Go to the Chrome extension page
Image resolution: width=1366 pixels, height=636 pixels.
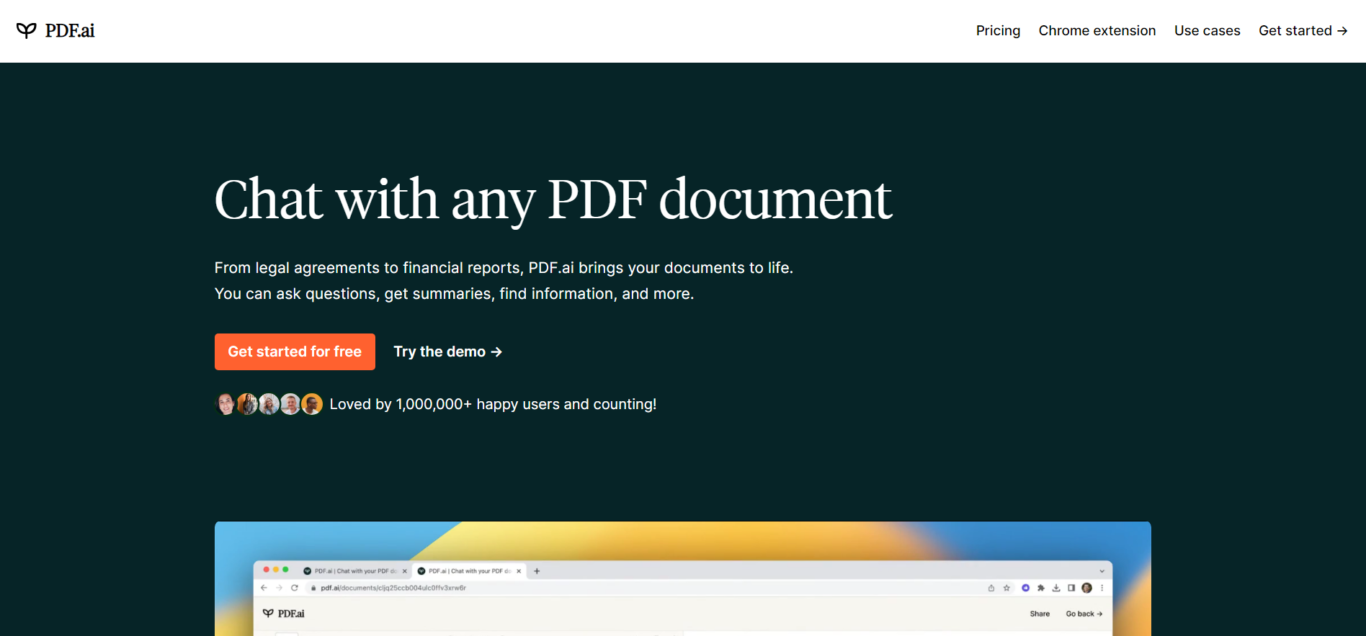(1097, 31)
